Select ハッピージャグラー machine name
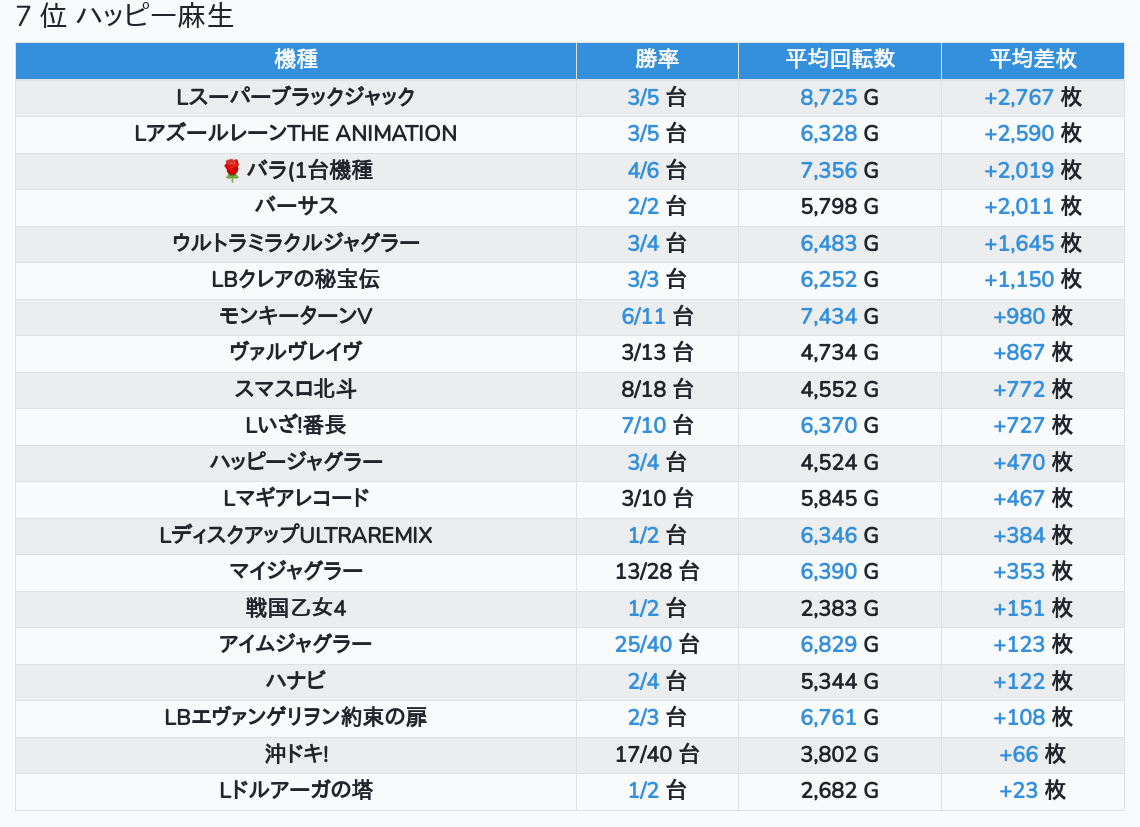 (x=296, y=462)
